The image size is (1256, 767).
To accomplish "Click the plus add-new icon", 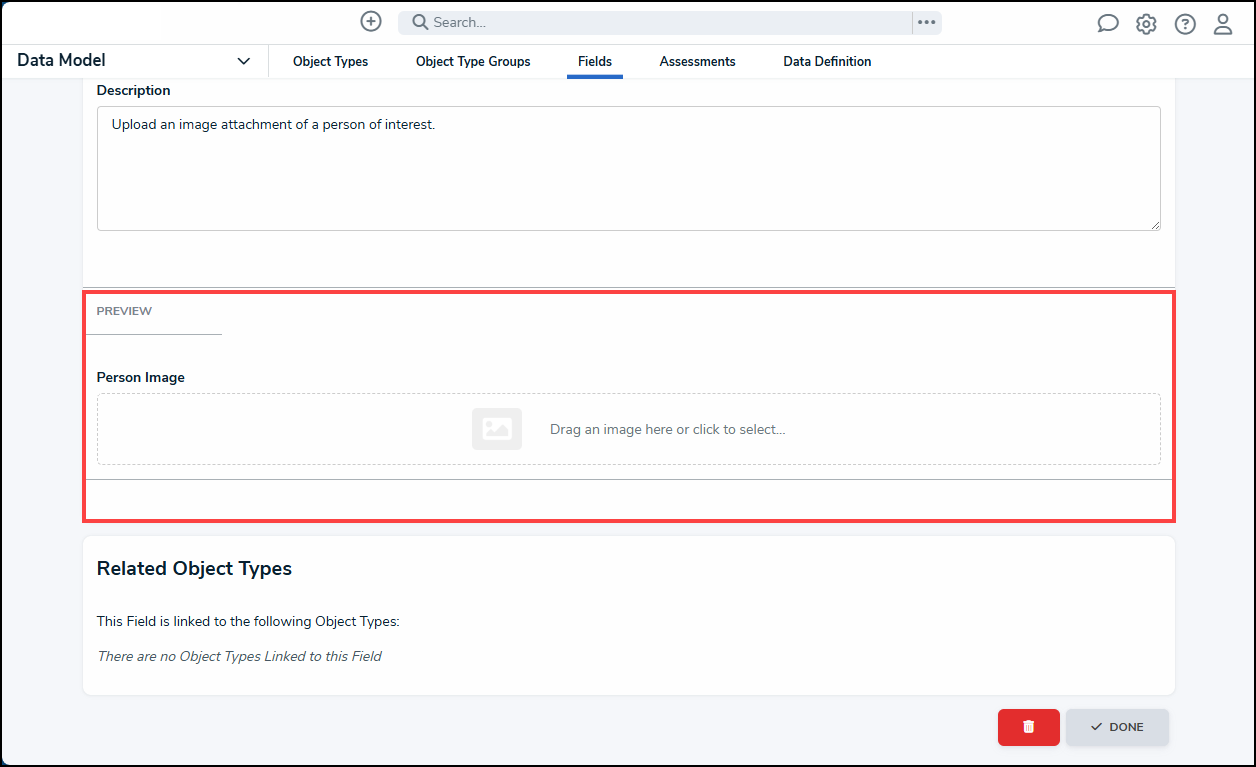I will 371,22.
